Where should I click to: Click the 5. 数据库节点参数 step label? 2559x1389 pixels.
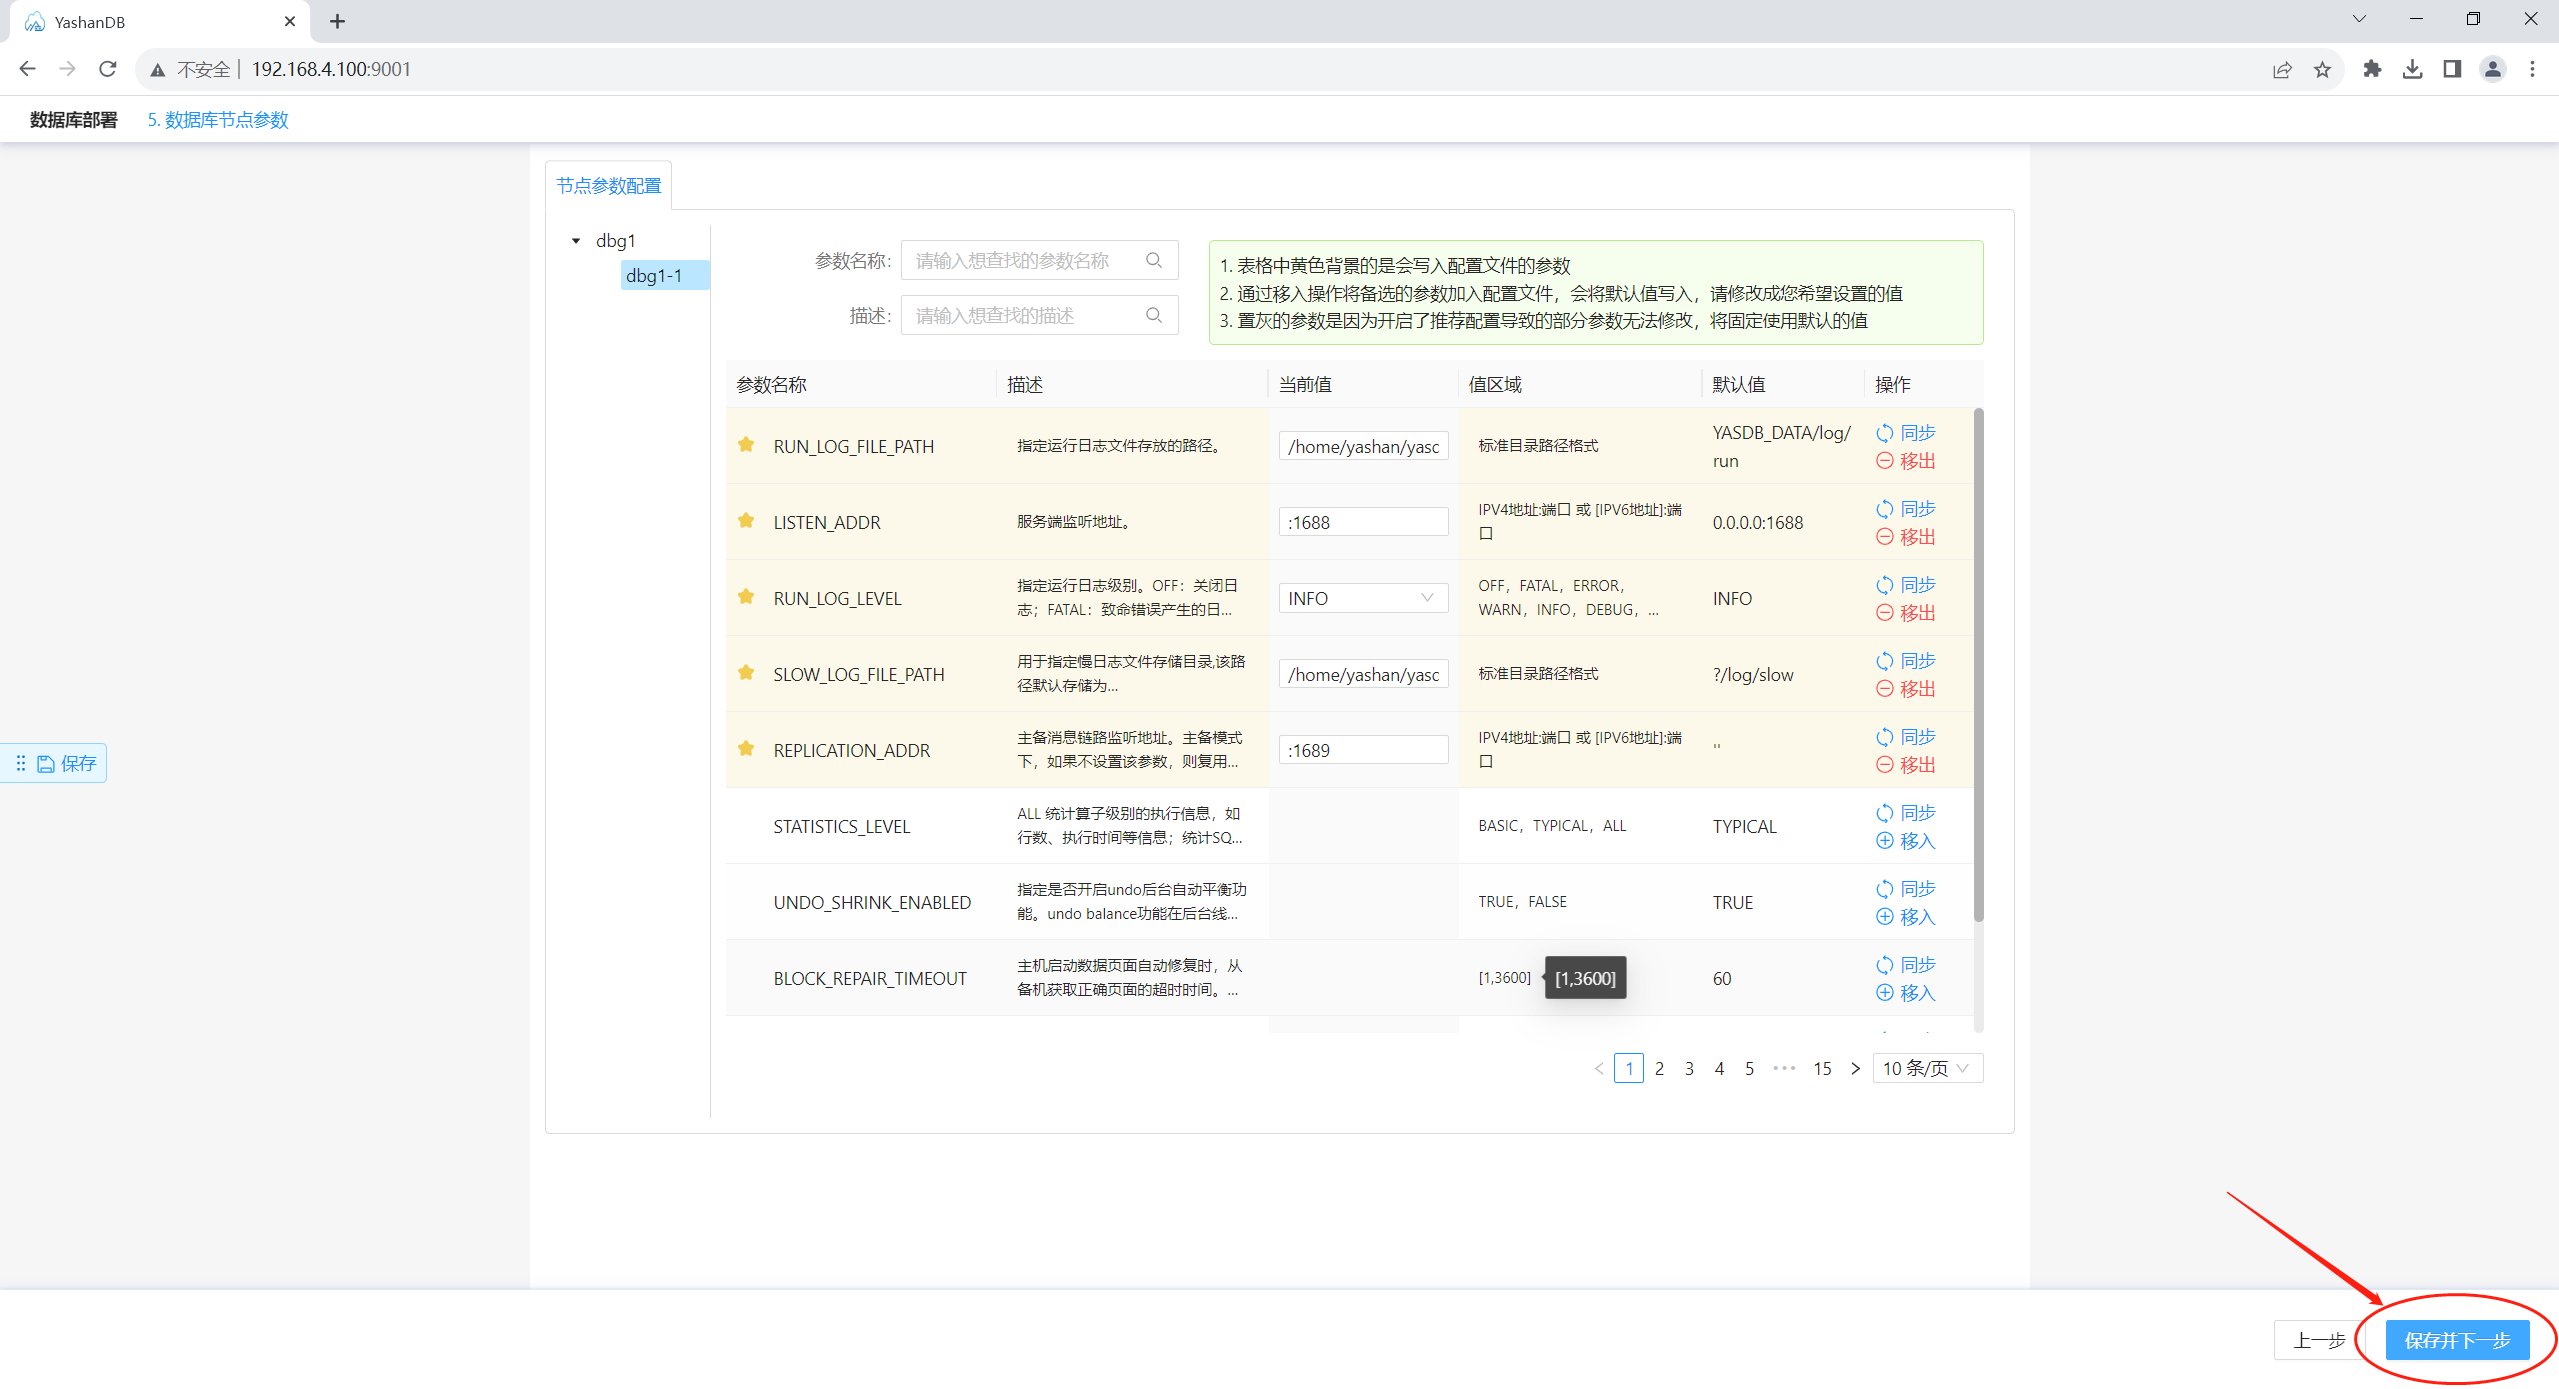[218, 120]
